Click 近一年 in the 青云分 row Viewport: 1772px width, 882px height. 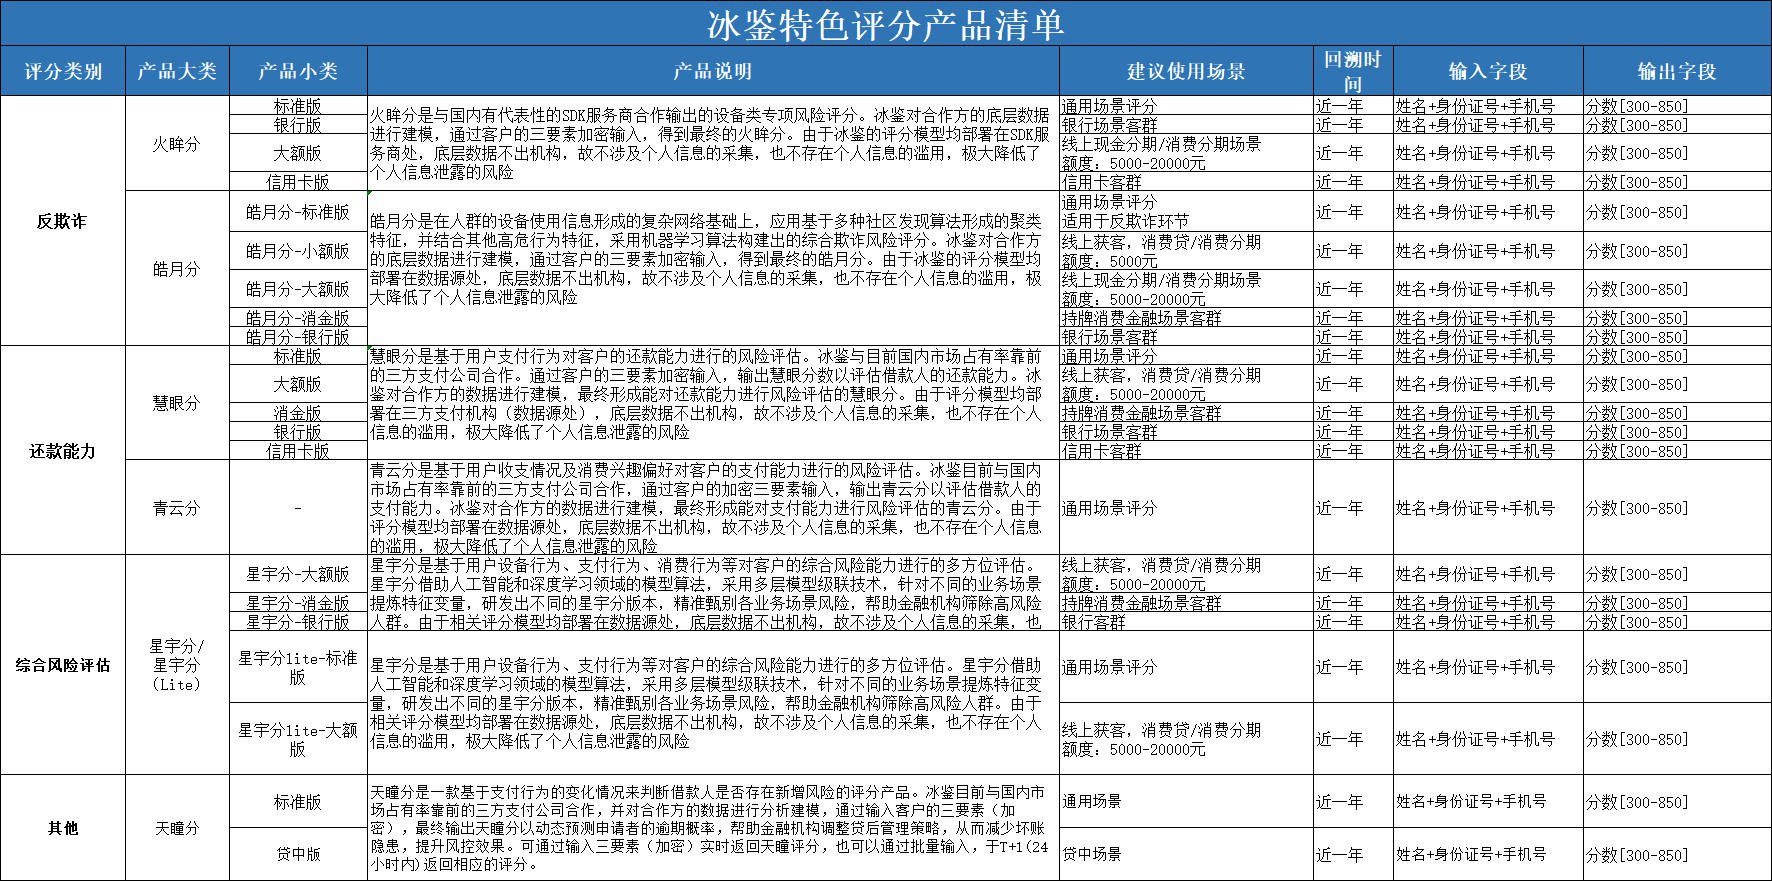coord(1353,508)
